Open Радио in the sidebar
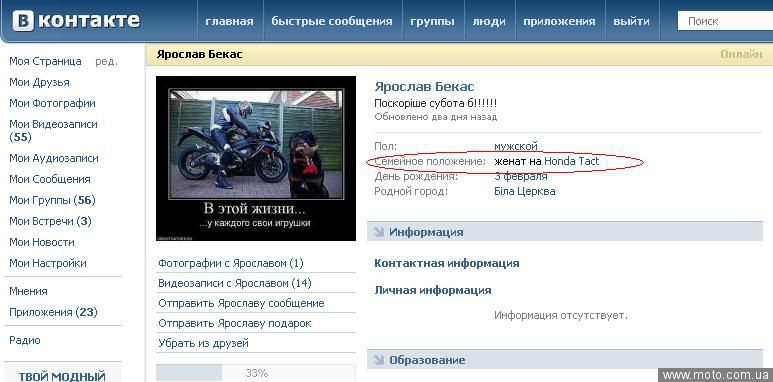773x382 pixels. point(25,340)
